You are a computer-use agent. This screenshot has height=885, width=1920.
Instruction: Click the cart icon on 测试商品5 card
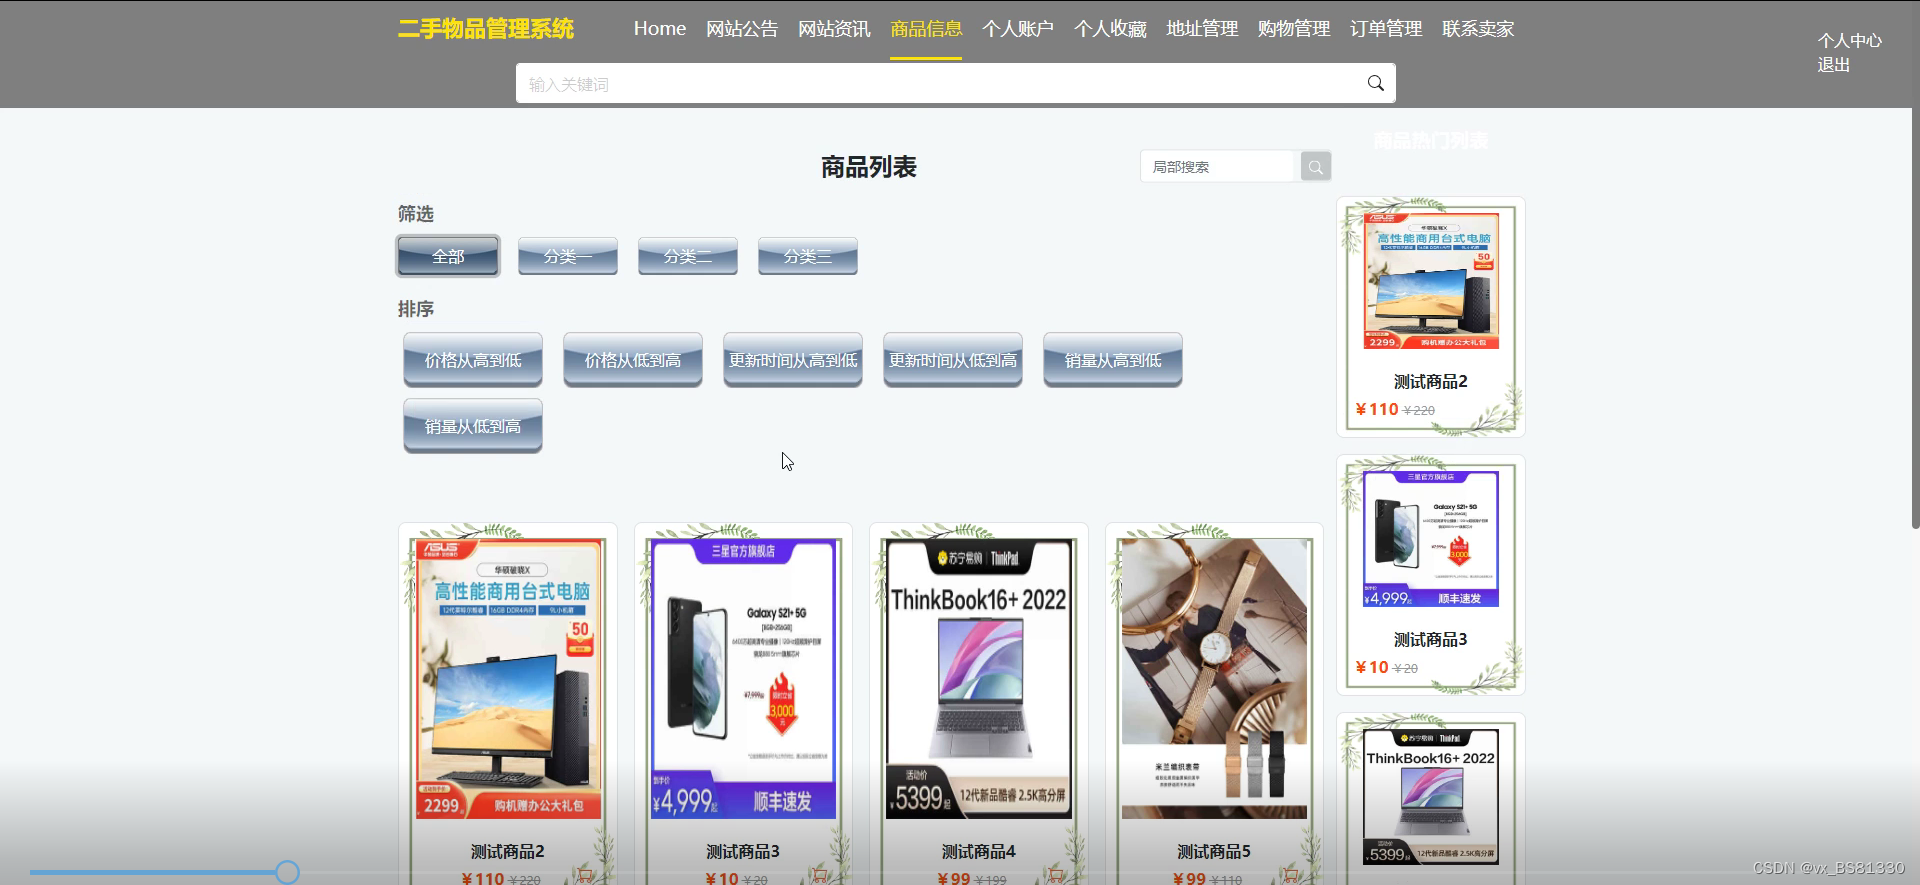tap(1291, 876)
